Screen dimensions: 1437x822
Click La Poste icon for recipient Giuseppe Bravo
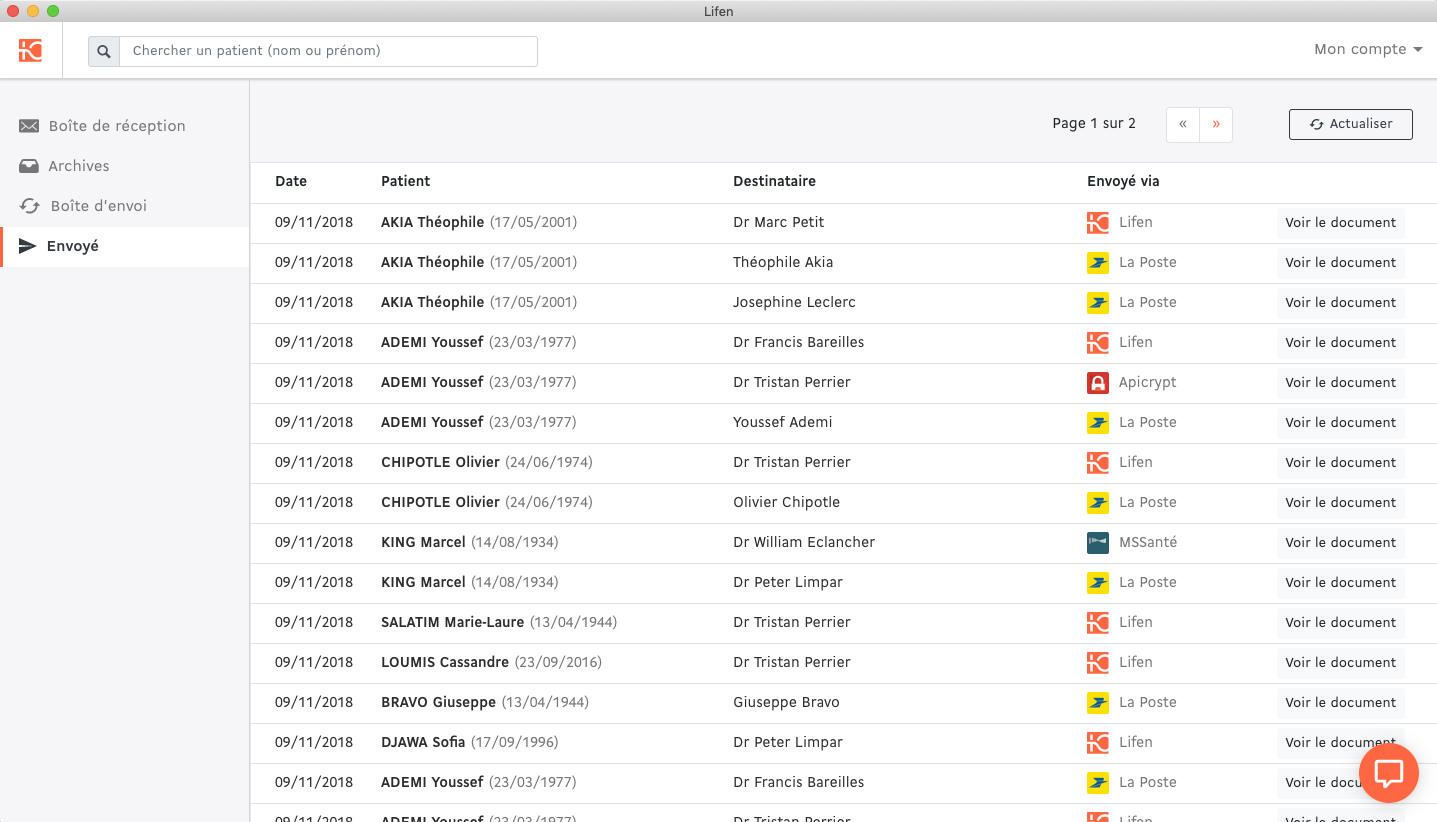click(1098, 703)
